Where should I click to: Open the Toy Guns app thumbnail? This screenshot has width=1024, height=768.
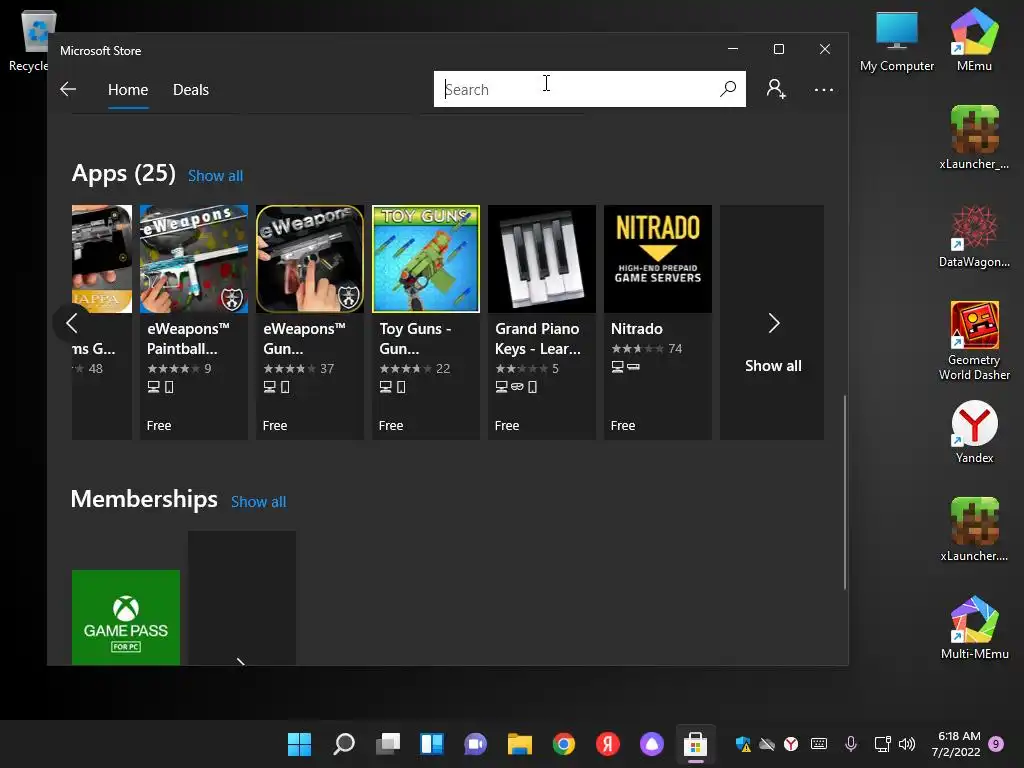426,259
